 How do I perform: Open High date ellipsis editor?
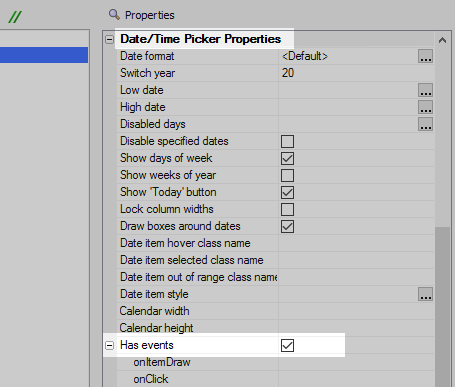pyautogui.click(x=425, y=107)
